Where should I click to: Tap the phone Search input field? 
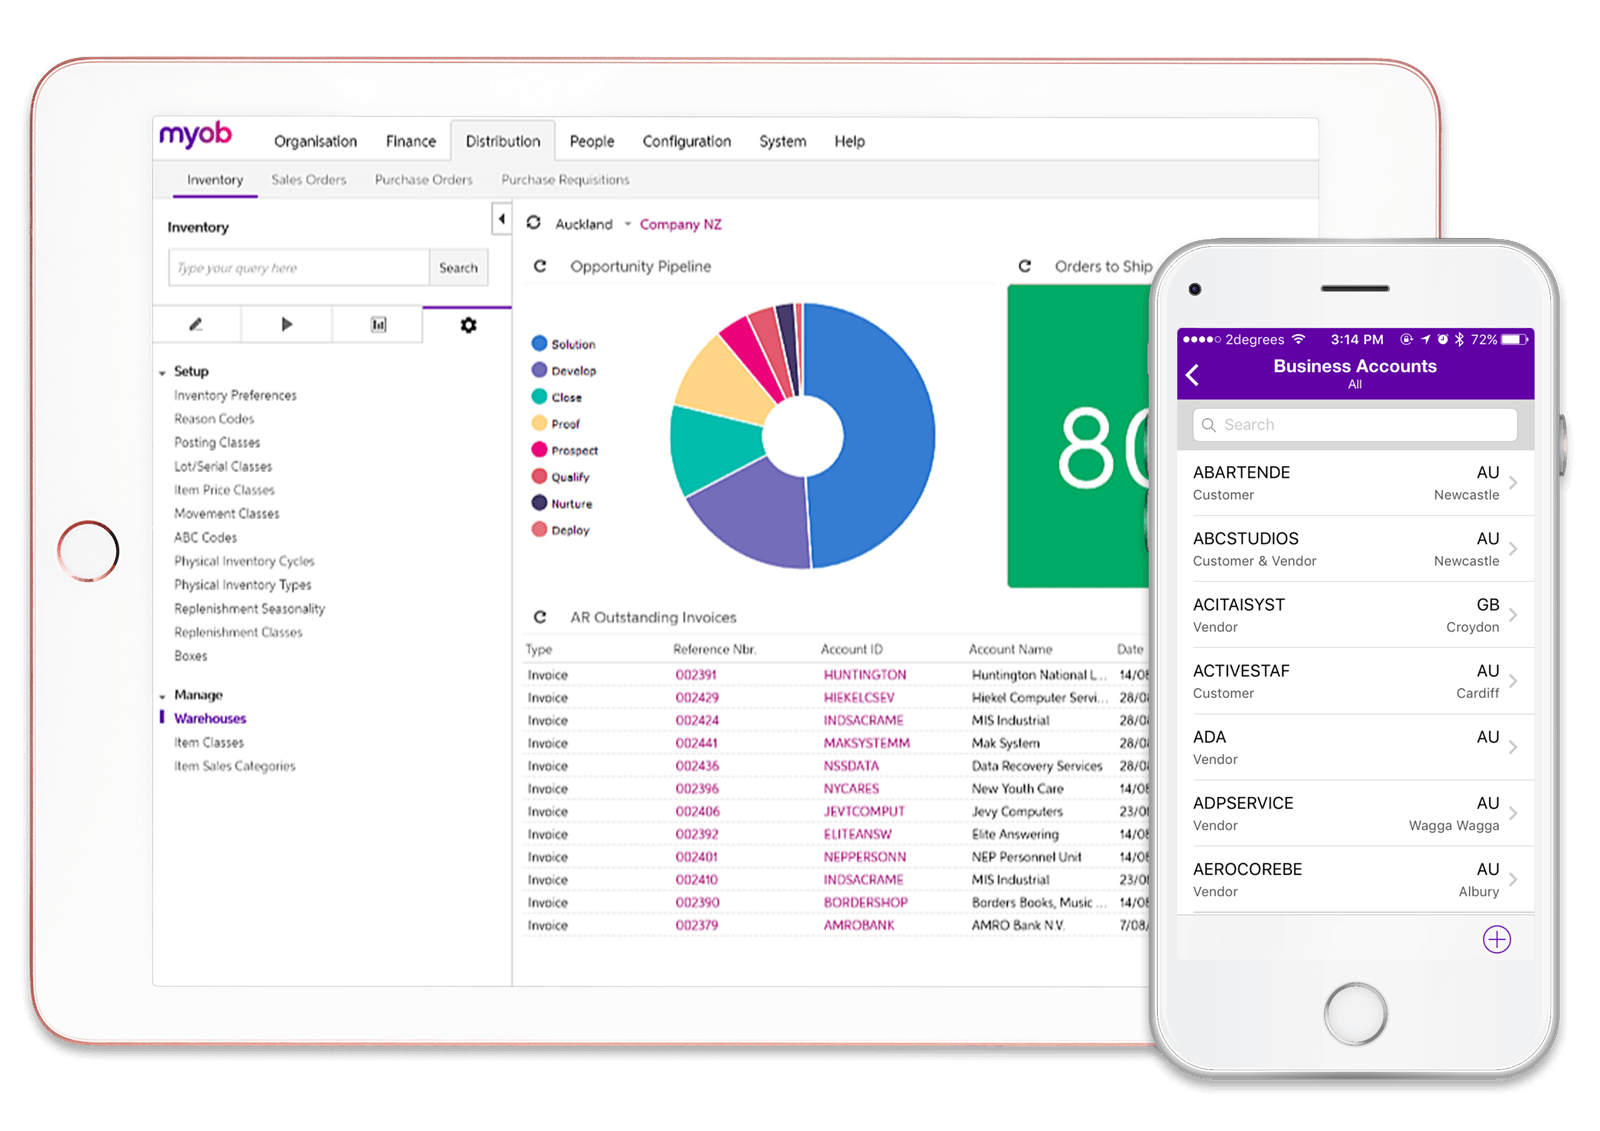point(1355,425)
